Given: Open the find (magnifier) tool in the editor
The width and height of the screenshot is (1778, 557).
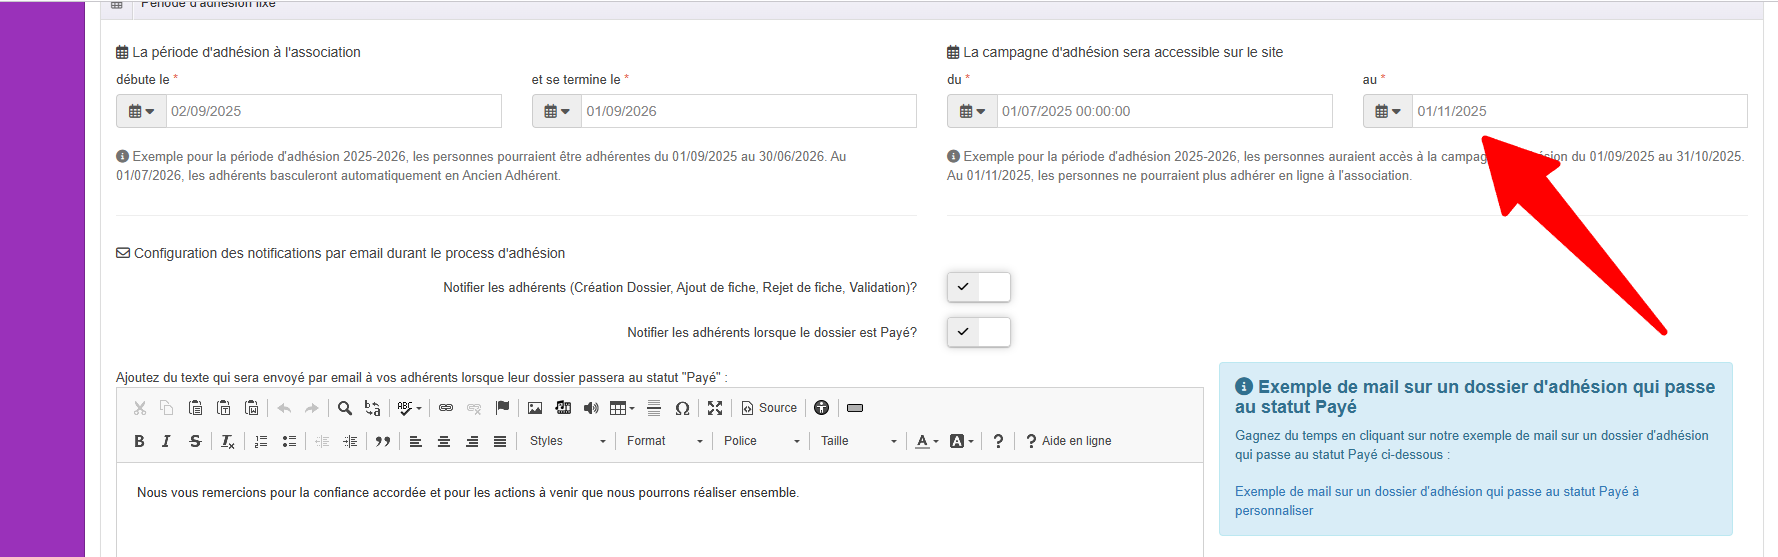Looking at the screenshot, I should coord(345,408).
